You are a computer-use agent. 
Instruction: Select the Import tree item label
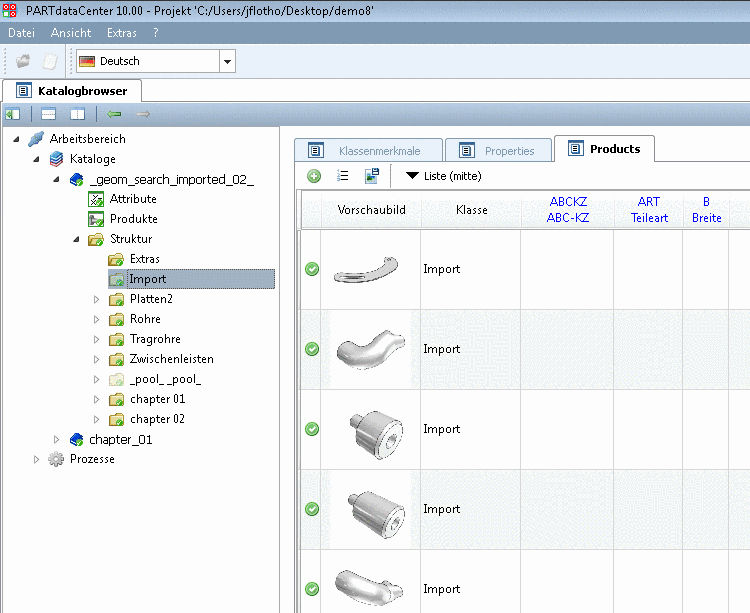147,279
